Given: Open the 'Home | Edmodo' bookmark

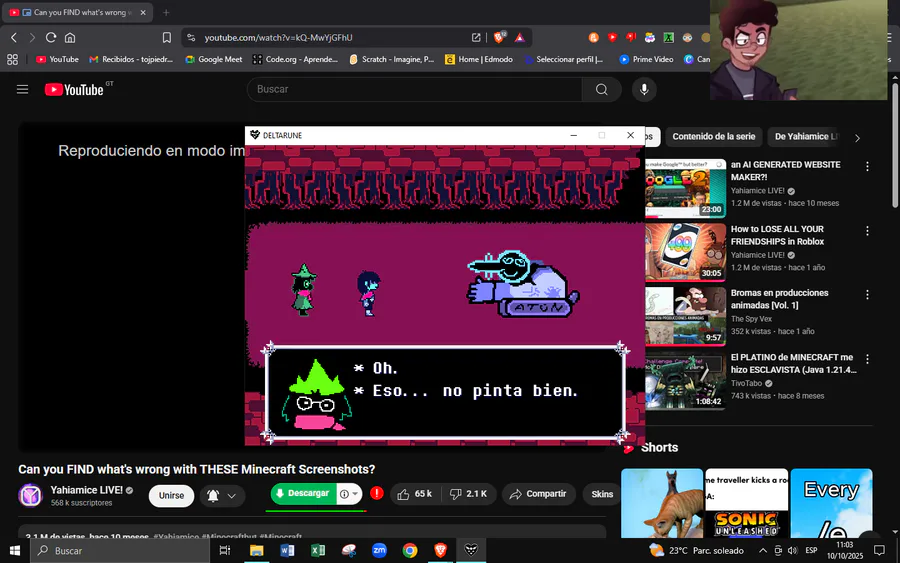Looking at the screenshot, I should (x=479, y=59).
